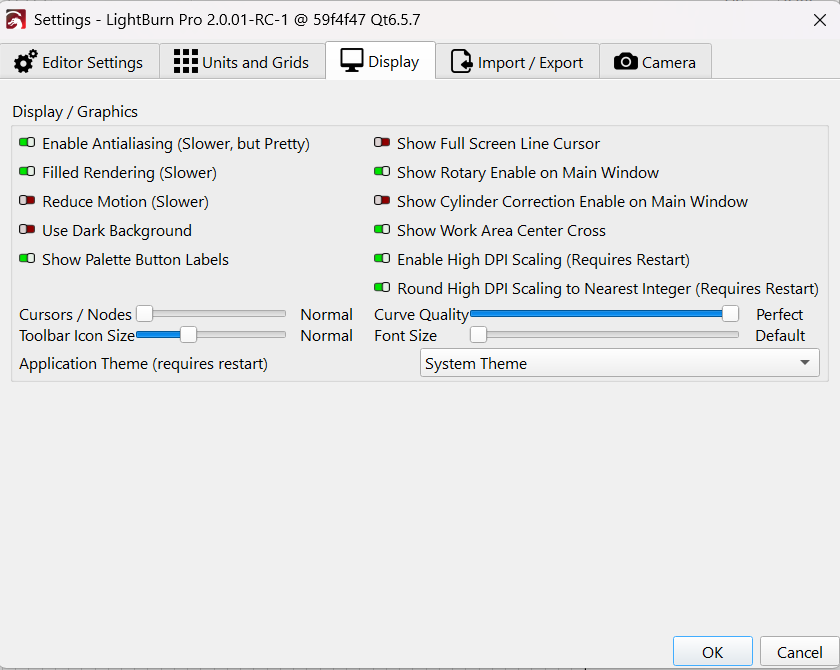Click the Cursors / Nodes slider handle
840x670 pixels.
pos(145,313)
